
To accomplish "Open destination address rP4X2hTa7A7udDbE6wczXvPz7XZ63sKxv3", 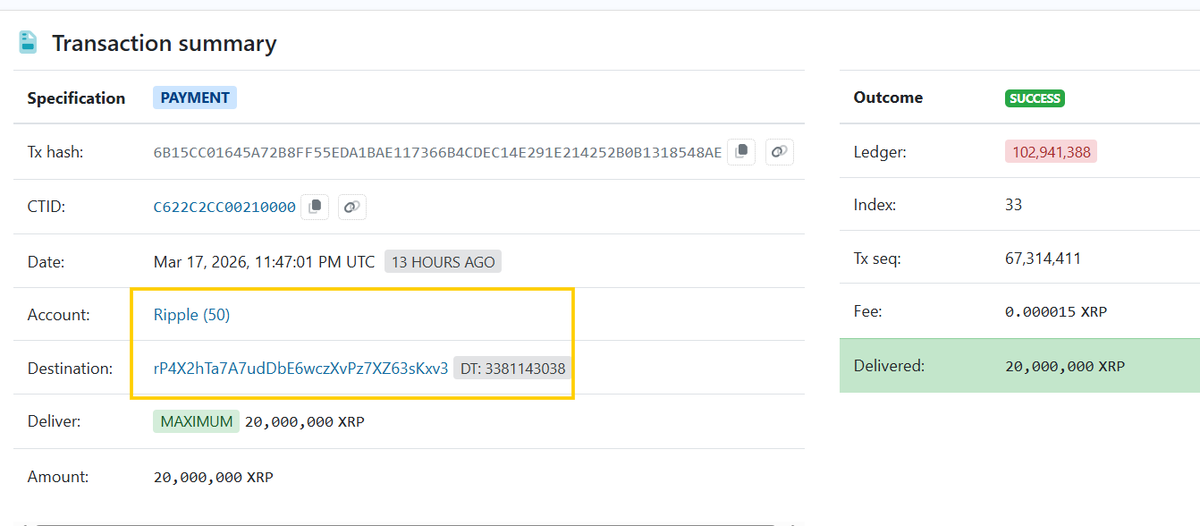I will click(x=301, y=368).
